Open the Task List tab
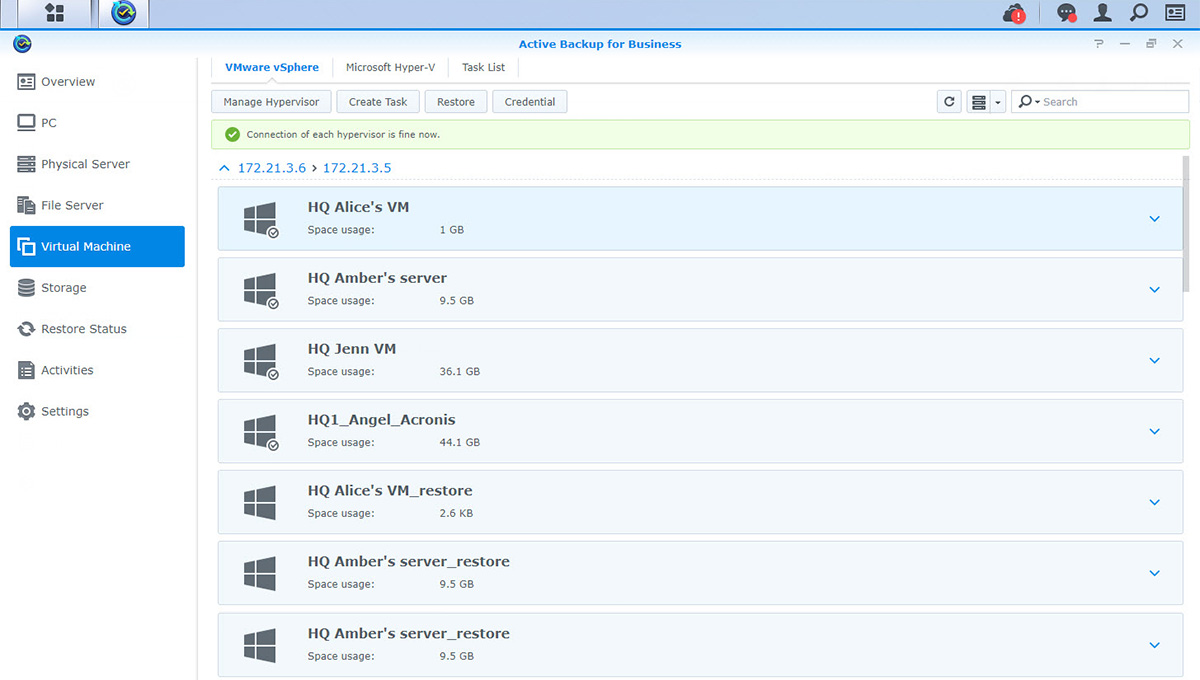Screen dimensions: 1200x680 (483, 68)
